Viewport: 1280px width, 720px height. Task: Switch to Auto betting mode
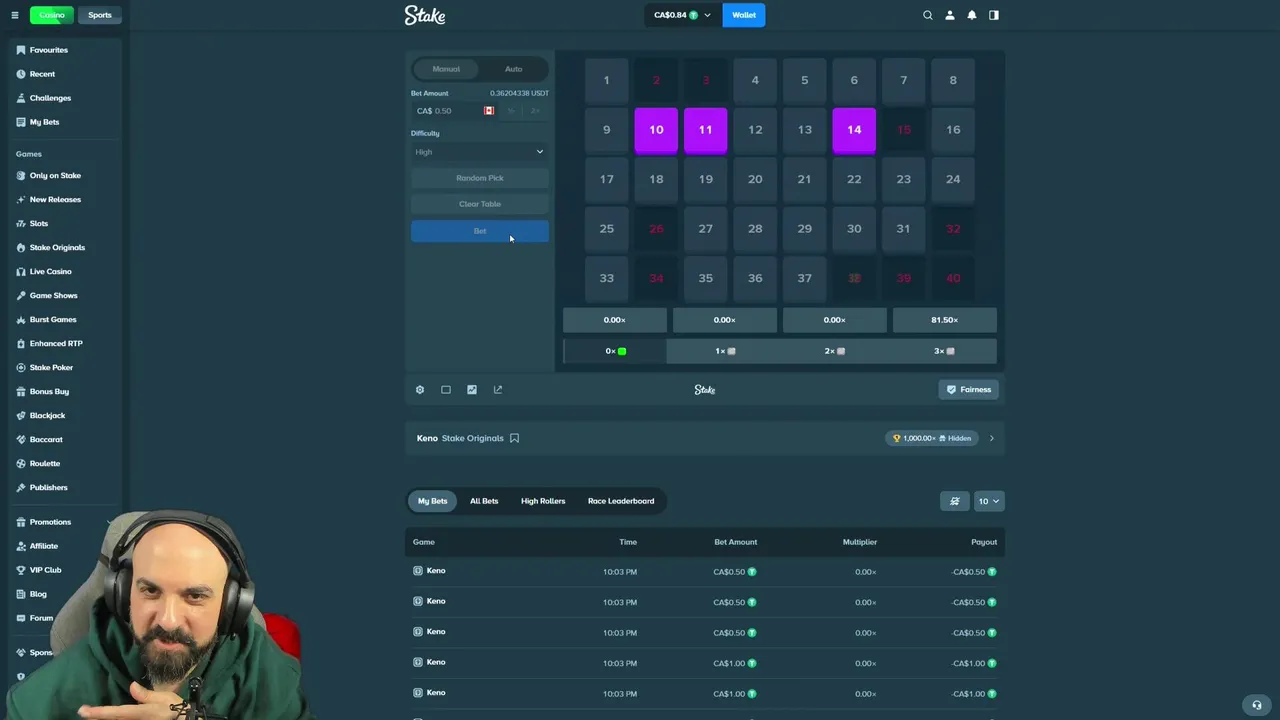[x=513, y=69]
